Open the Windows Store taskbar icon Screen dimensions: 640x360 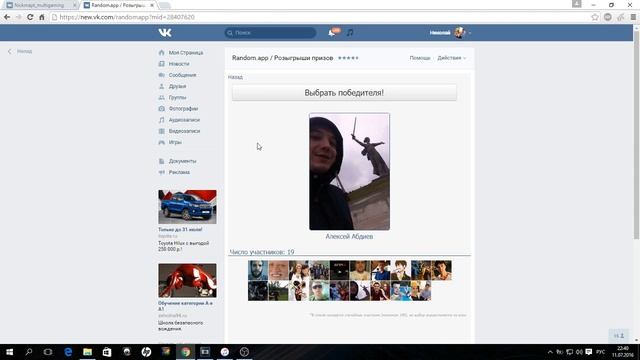107,352
